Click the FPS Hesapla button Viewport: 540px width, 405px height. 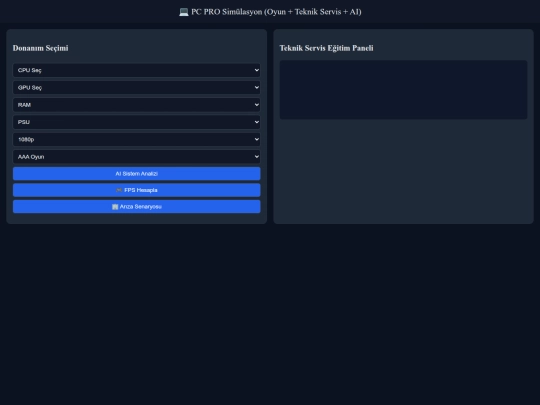[x=136, y=190]
